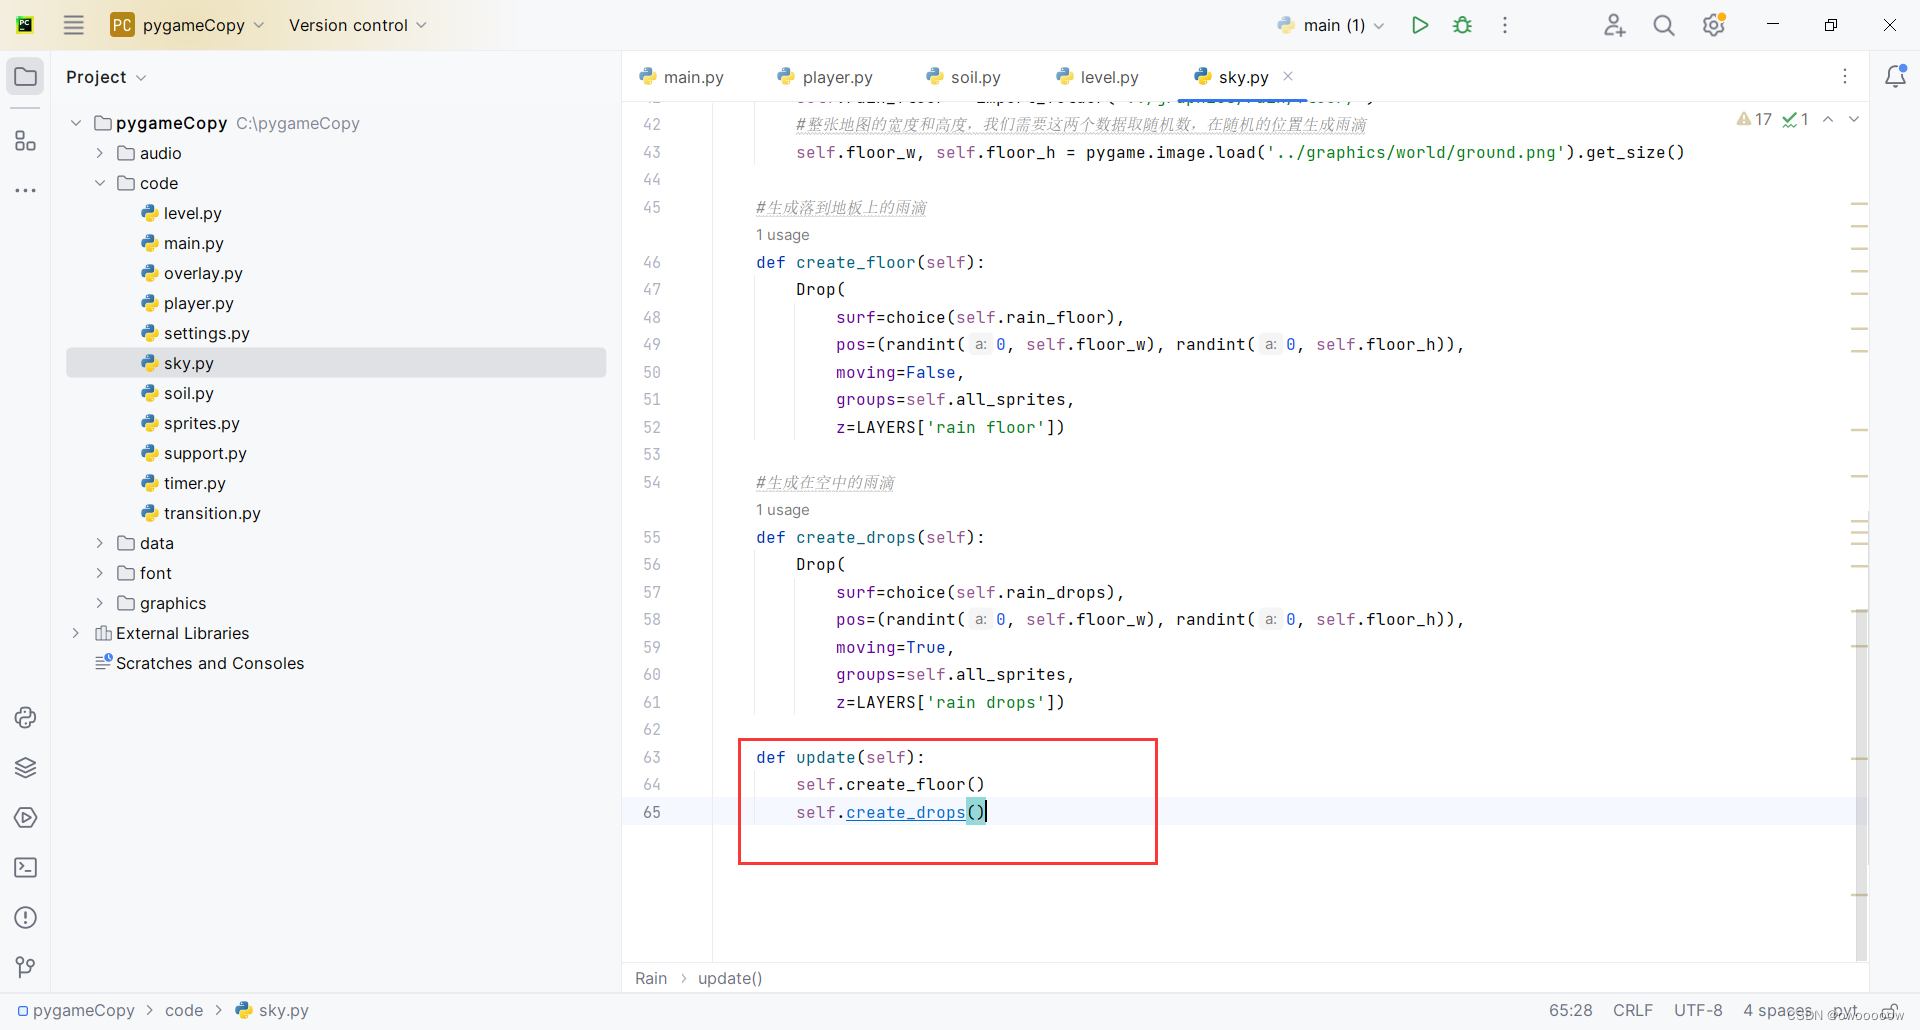Click Rain class breadcrumb
Image resolution: width=1920 pixels, height=1030 pixels.
coord(651,978)
